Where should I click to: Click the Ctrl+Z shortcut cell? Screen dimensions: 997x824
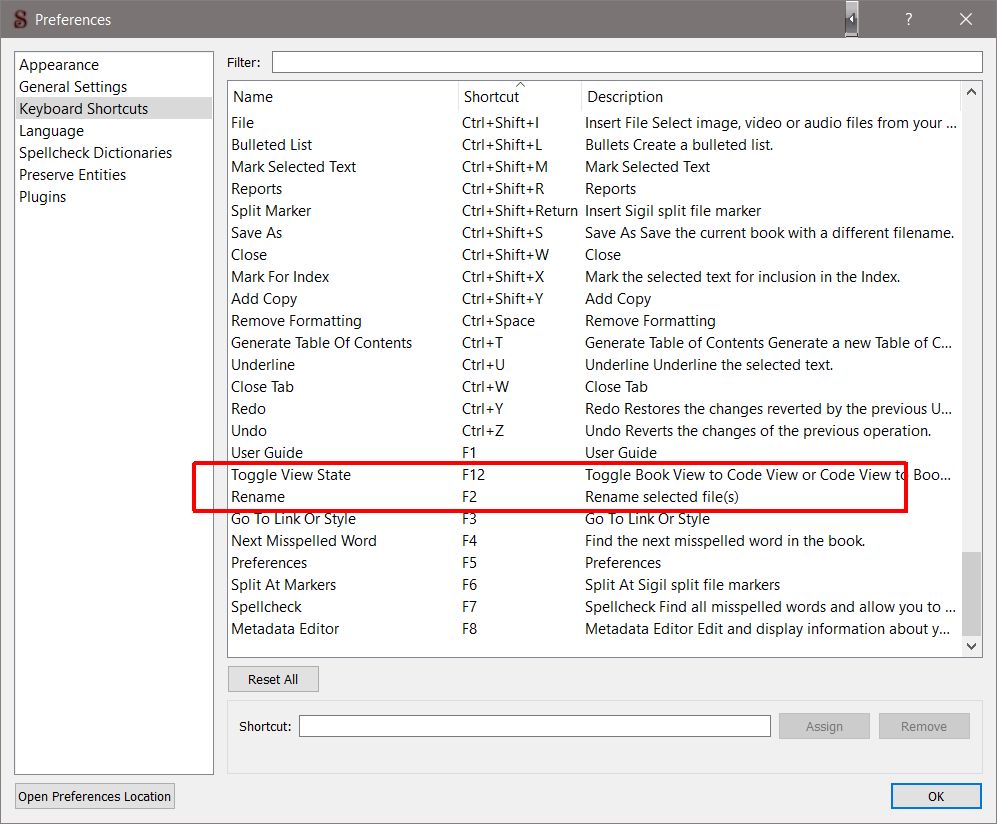483,431
